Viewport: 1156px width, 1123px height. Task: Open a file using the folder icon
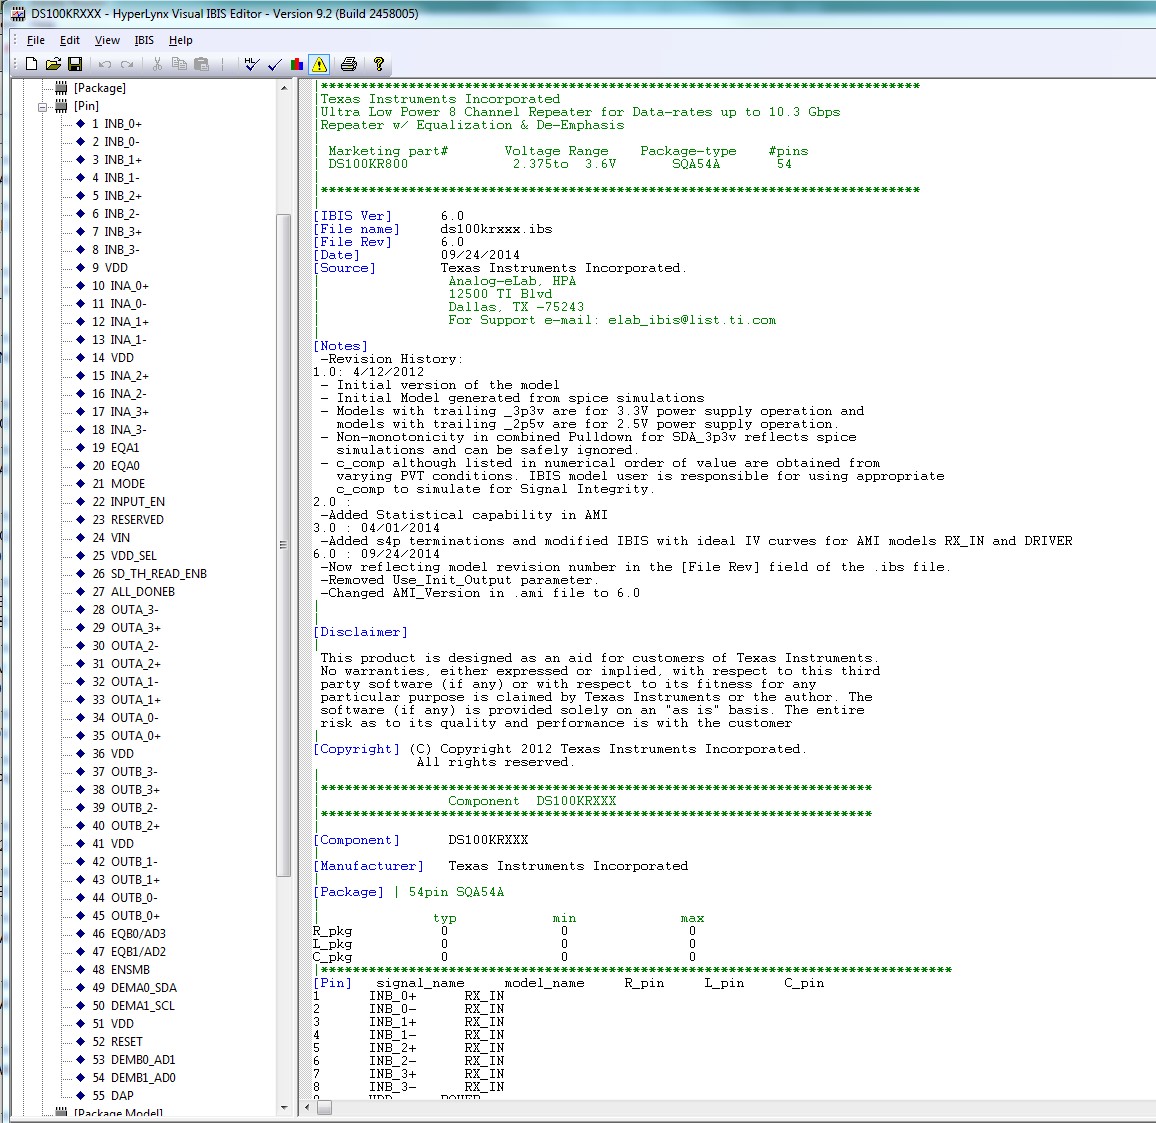(53, 64)
